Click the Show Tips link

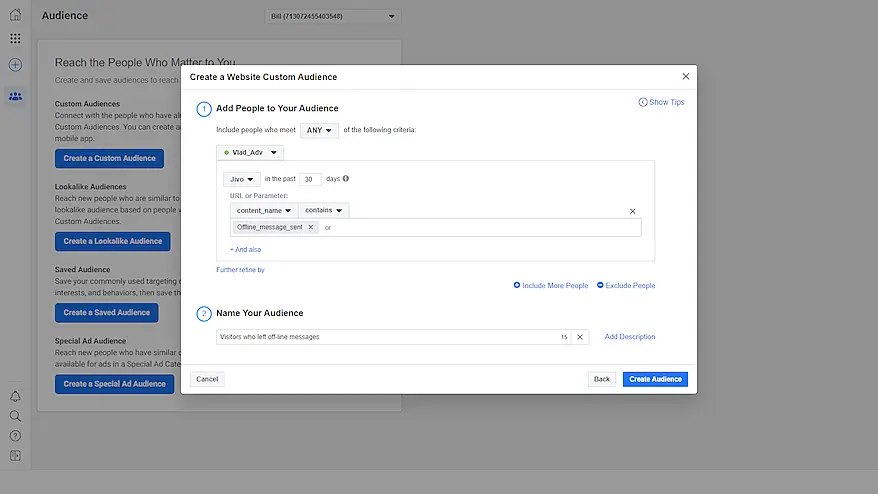click(662, 102)
